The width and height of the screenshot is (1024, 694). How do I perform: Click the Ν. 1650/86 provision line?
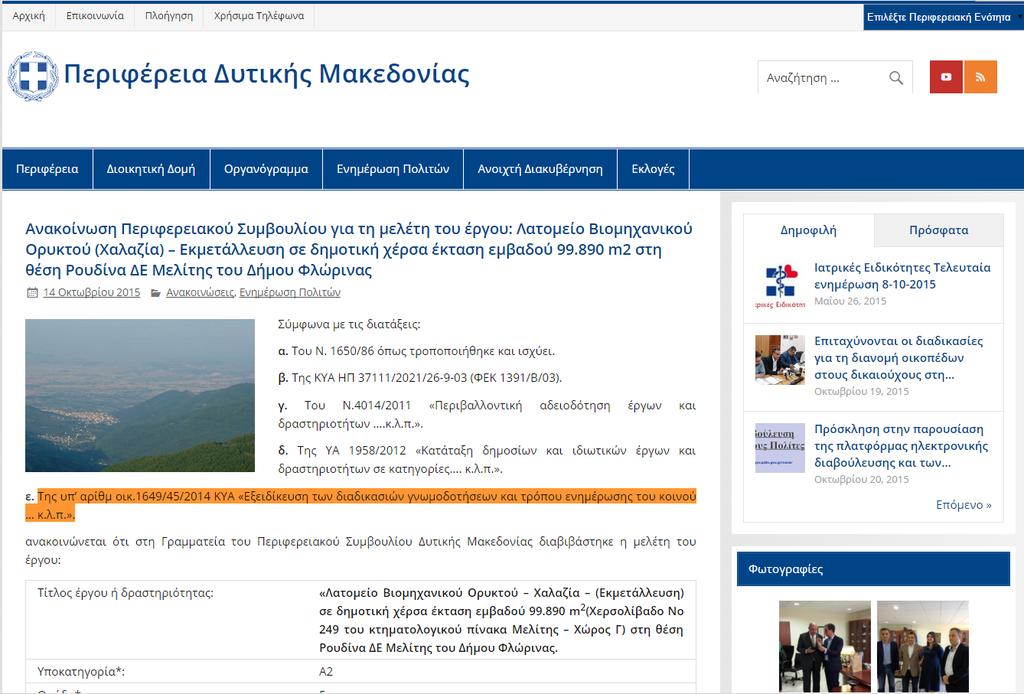(x=417, y=351)
